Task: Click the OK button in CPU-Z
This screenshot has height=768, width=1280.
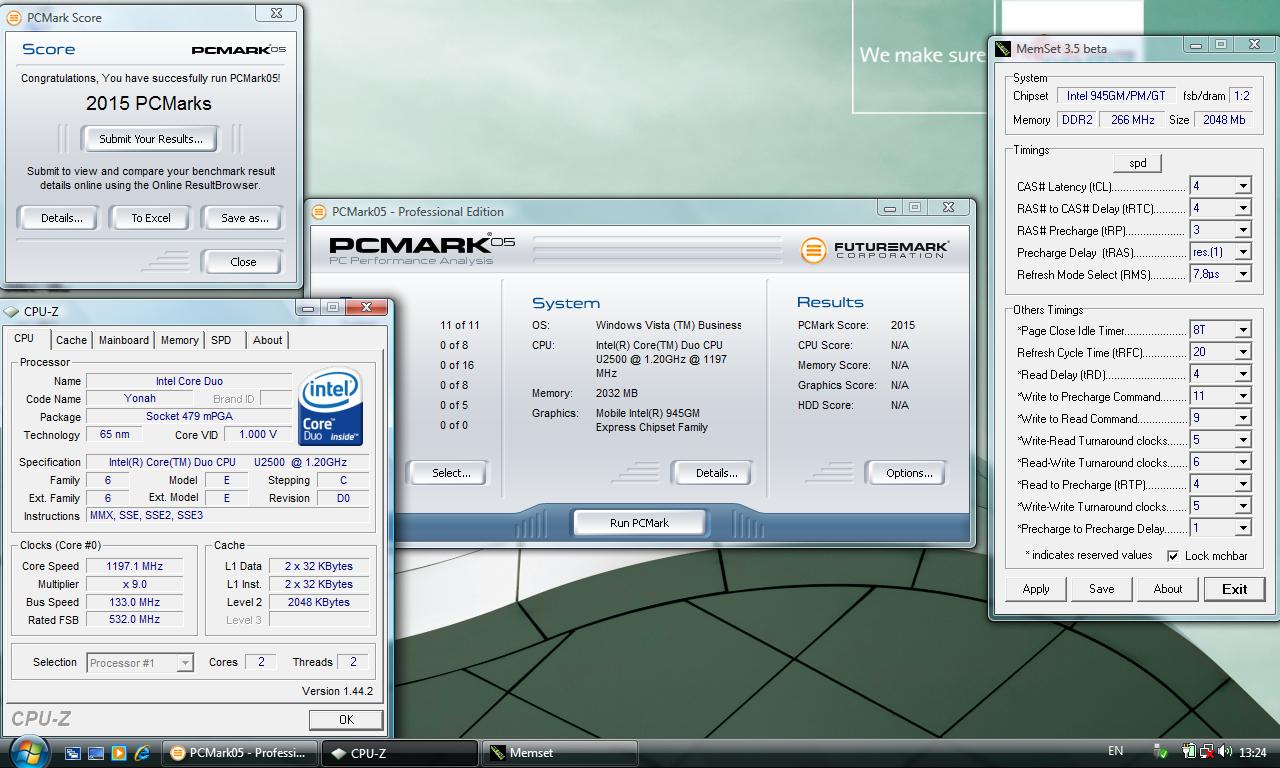Action: click(346, 719)
